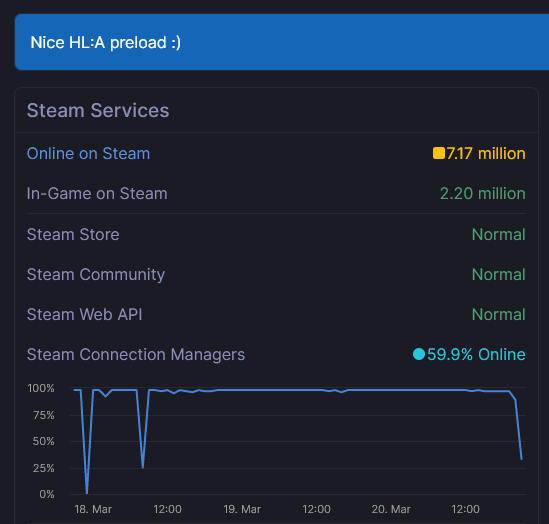Viewport: 549px width, 524px height.
Task: Click the '100%' y-axis label
Action: 41,388
